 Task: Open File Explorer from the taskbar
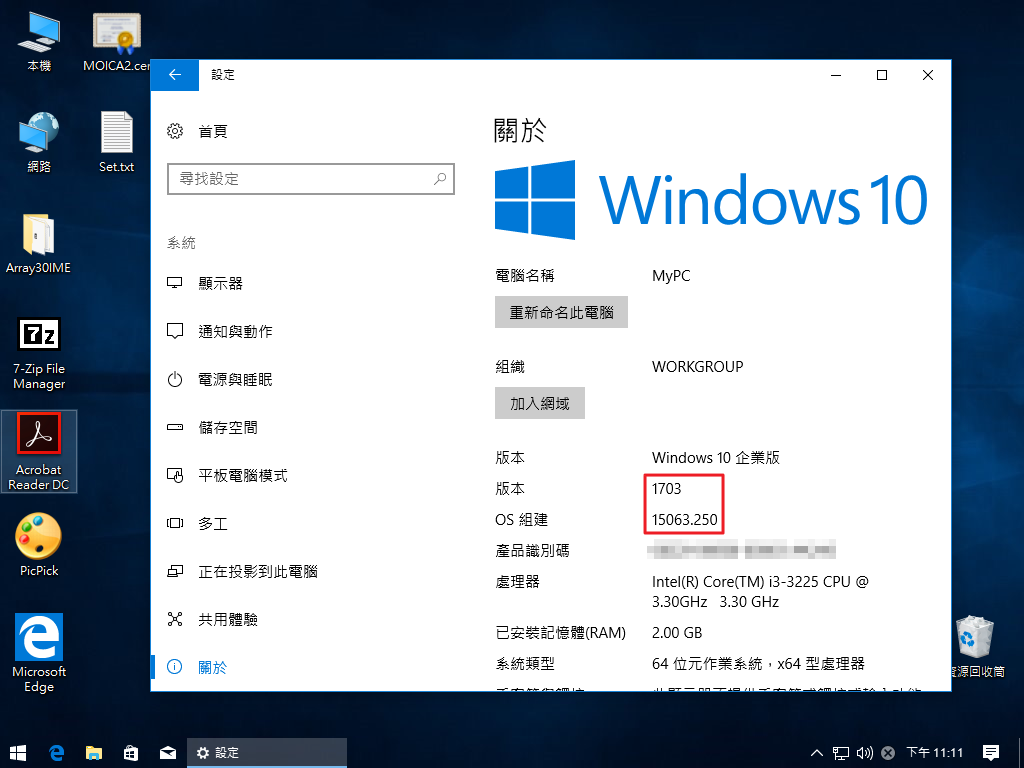click(x=94, y=752)
